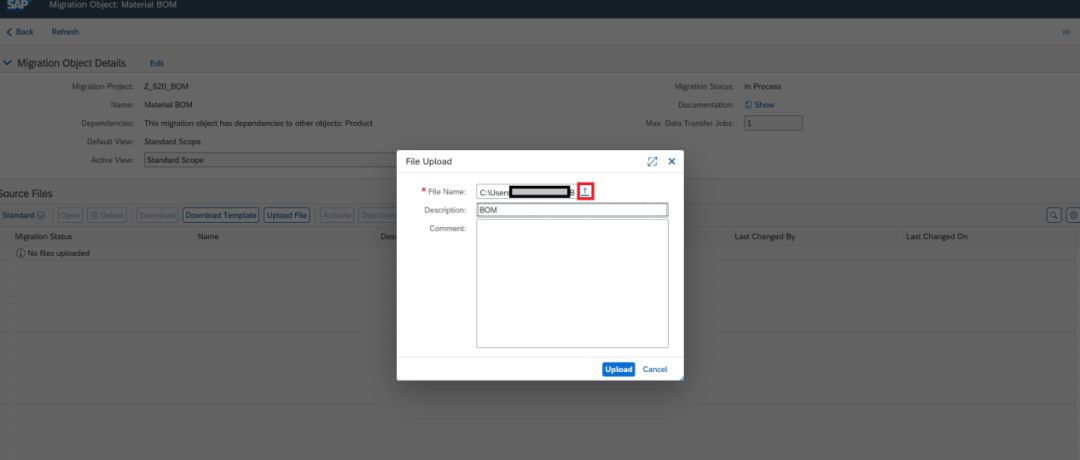Click the File Upload dialog title
Viewport: 1080px width, 460px height.
(x=428, y=161)
